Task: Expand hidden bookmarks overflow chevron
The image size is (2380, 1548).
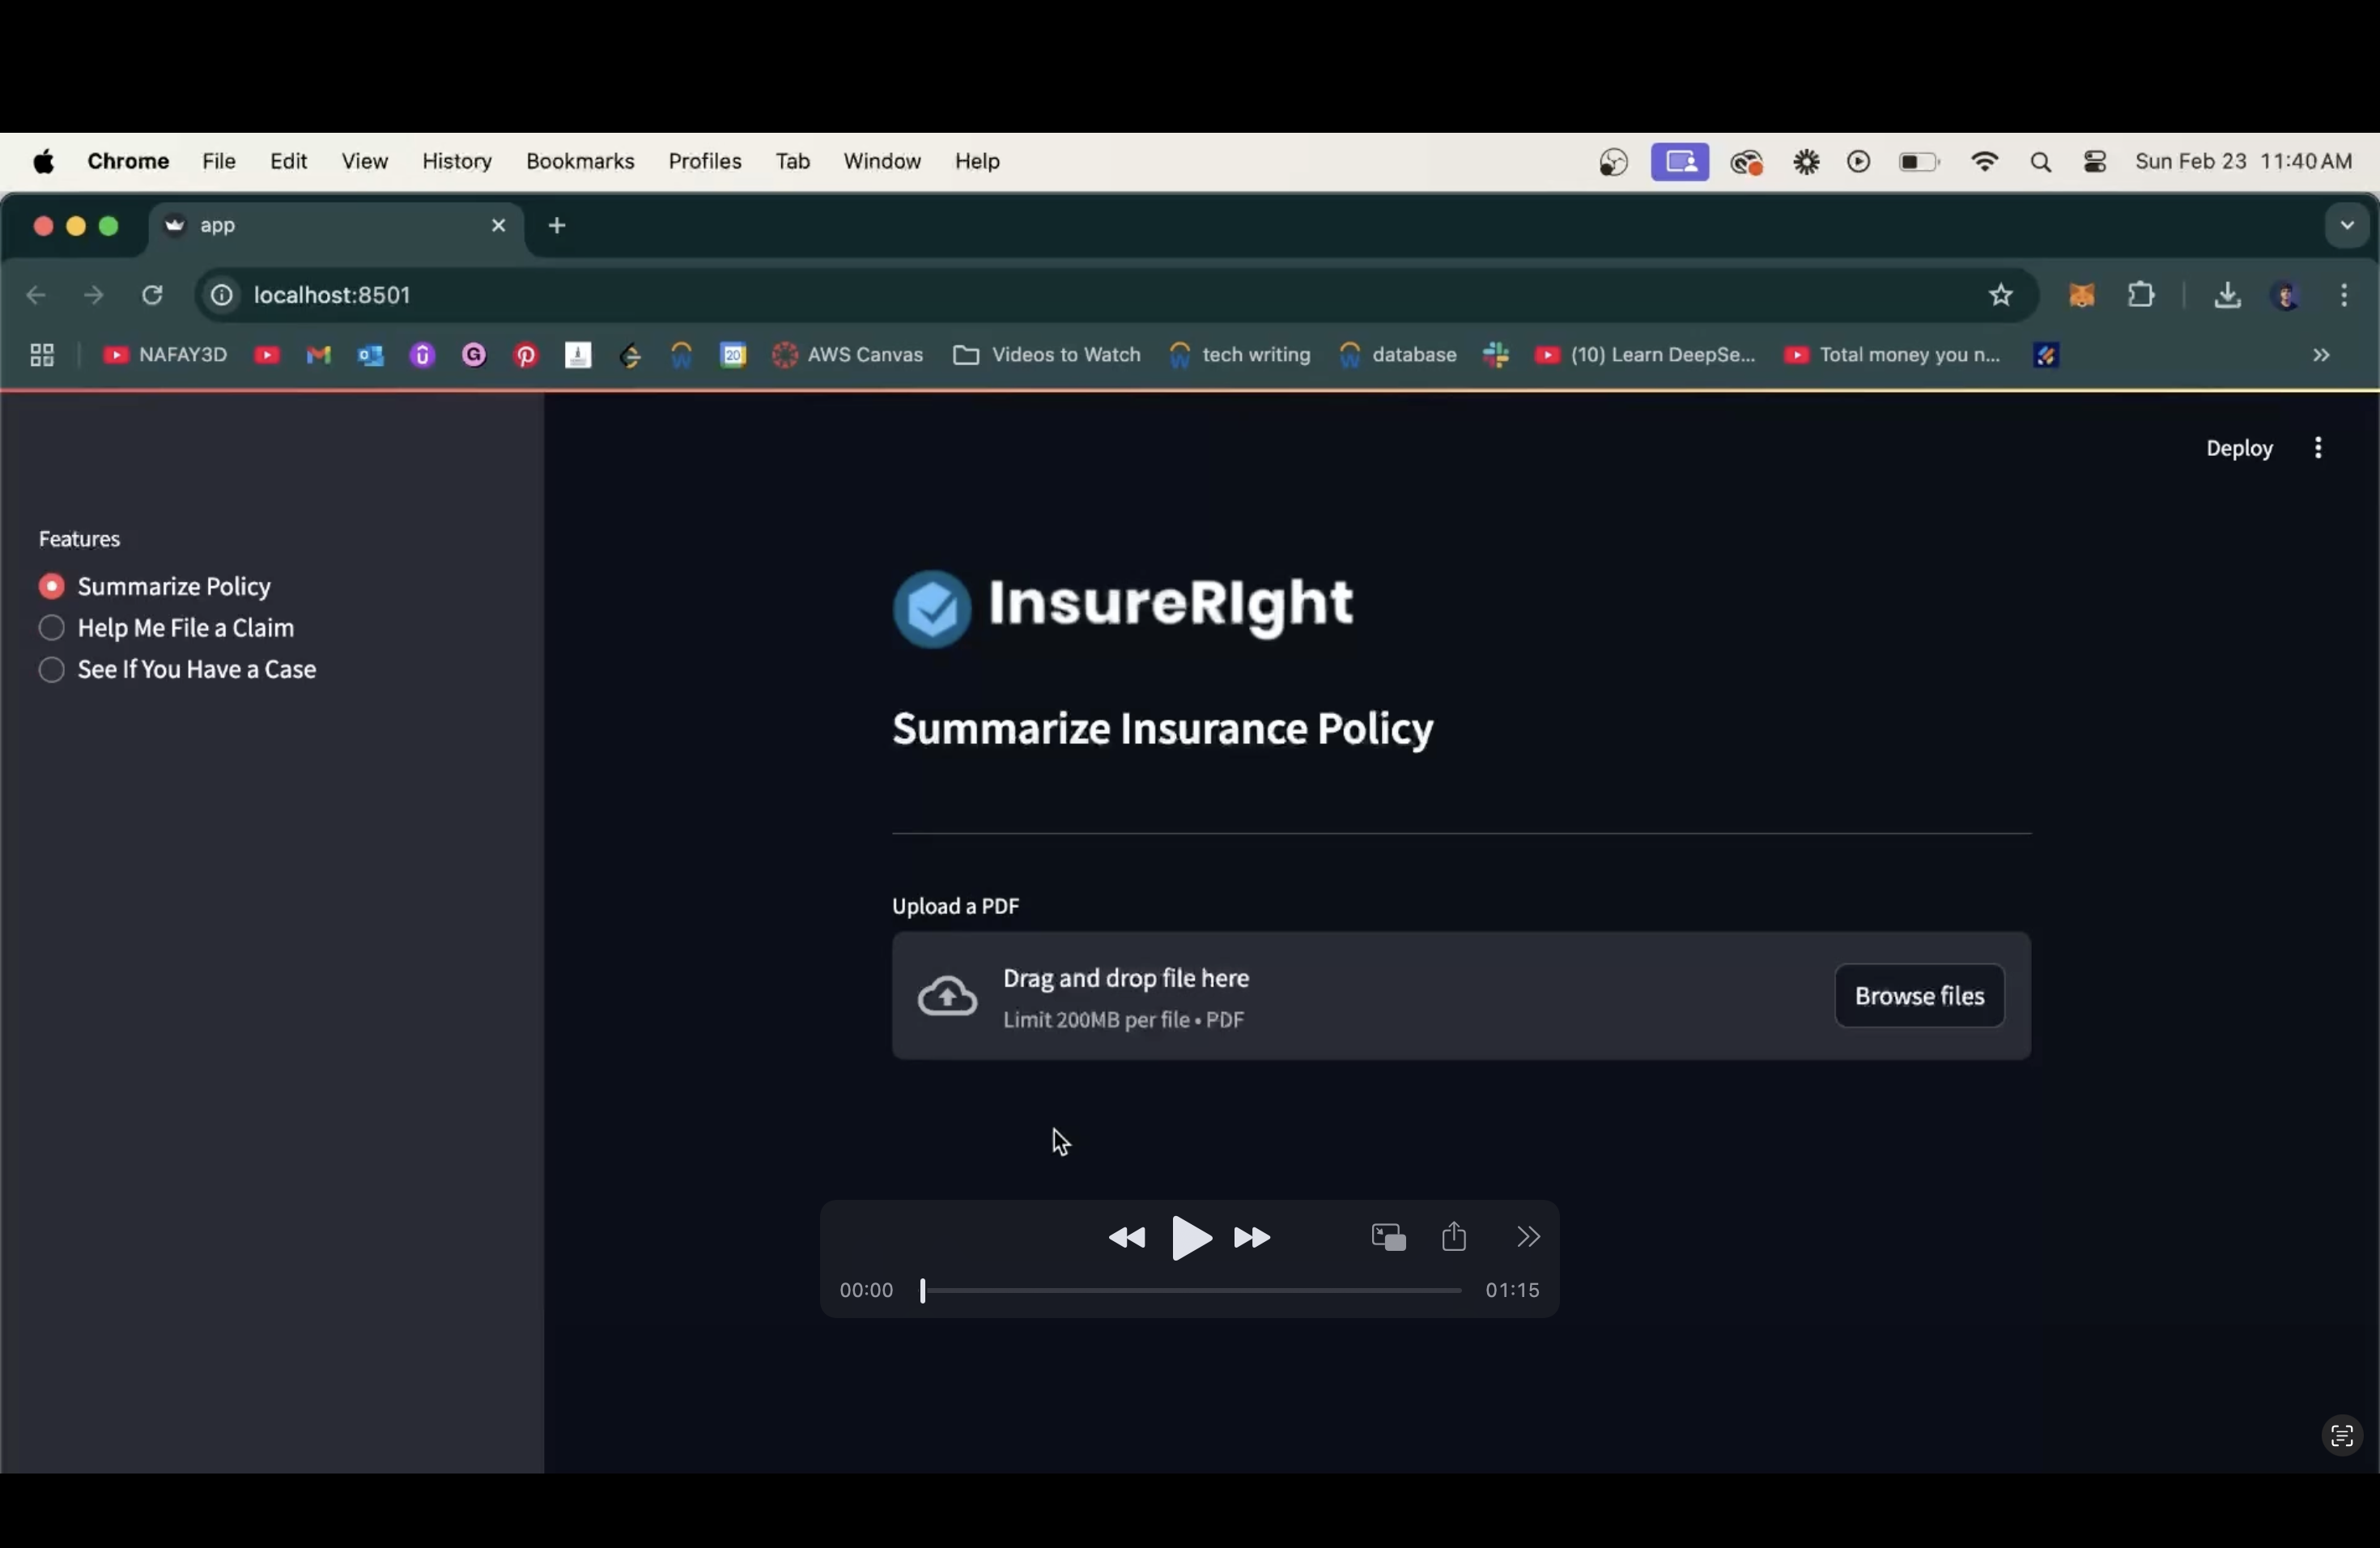Action: tap(2321, 355)
